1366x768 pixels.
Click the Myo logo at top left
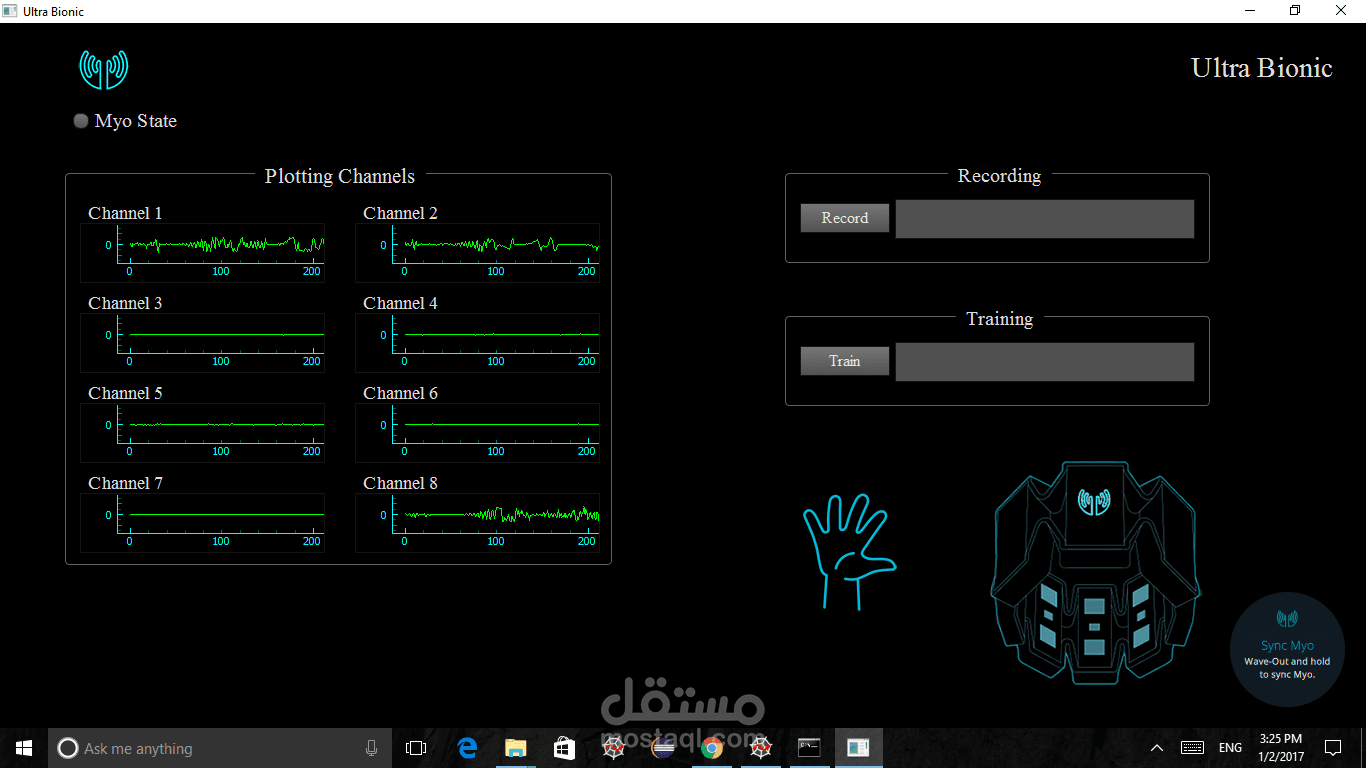click(103, 68)
